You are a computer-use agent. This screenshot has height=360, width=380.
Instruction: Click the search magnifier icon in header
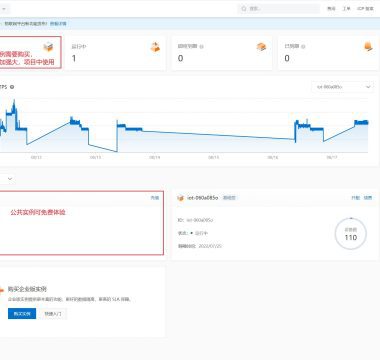coord(244,8)
